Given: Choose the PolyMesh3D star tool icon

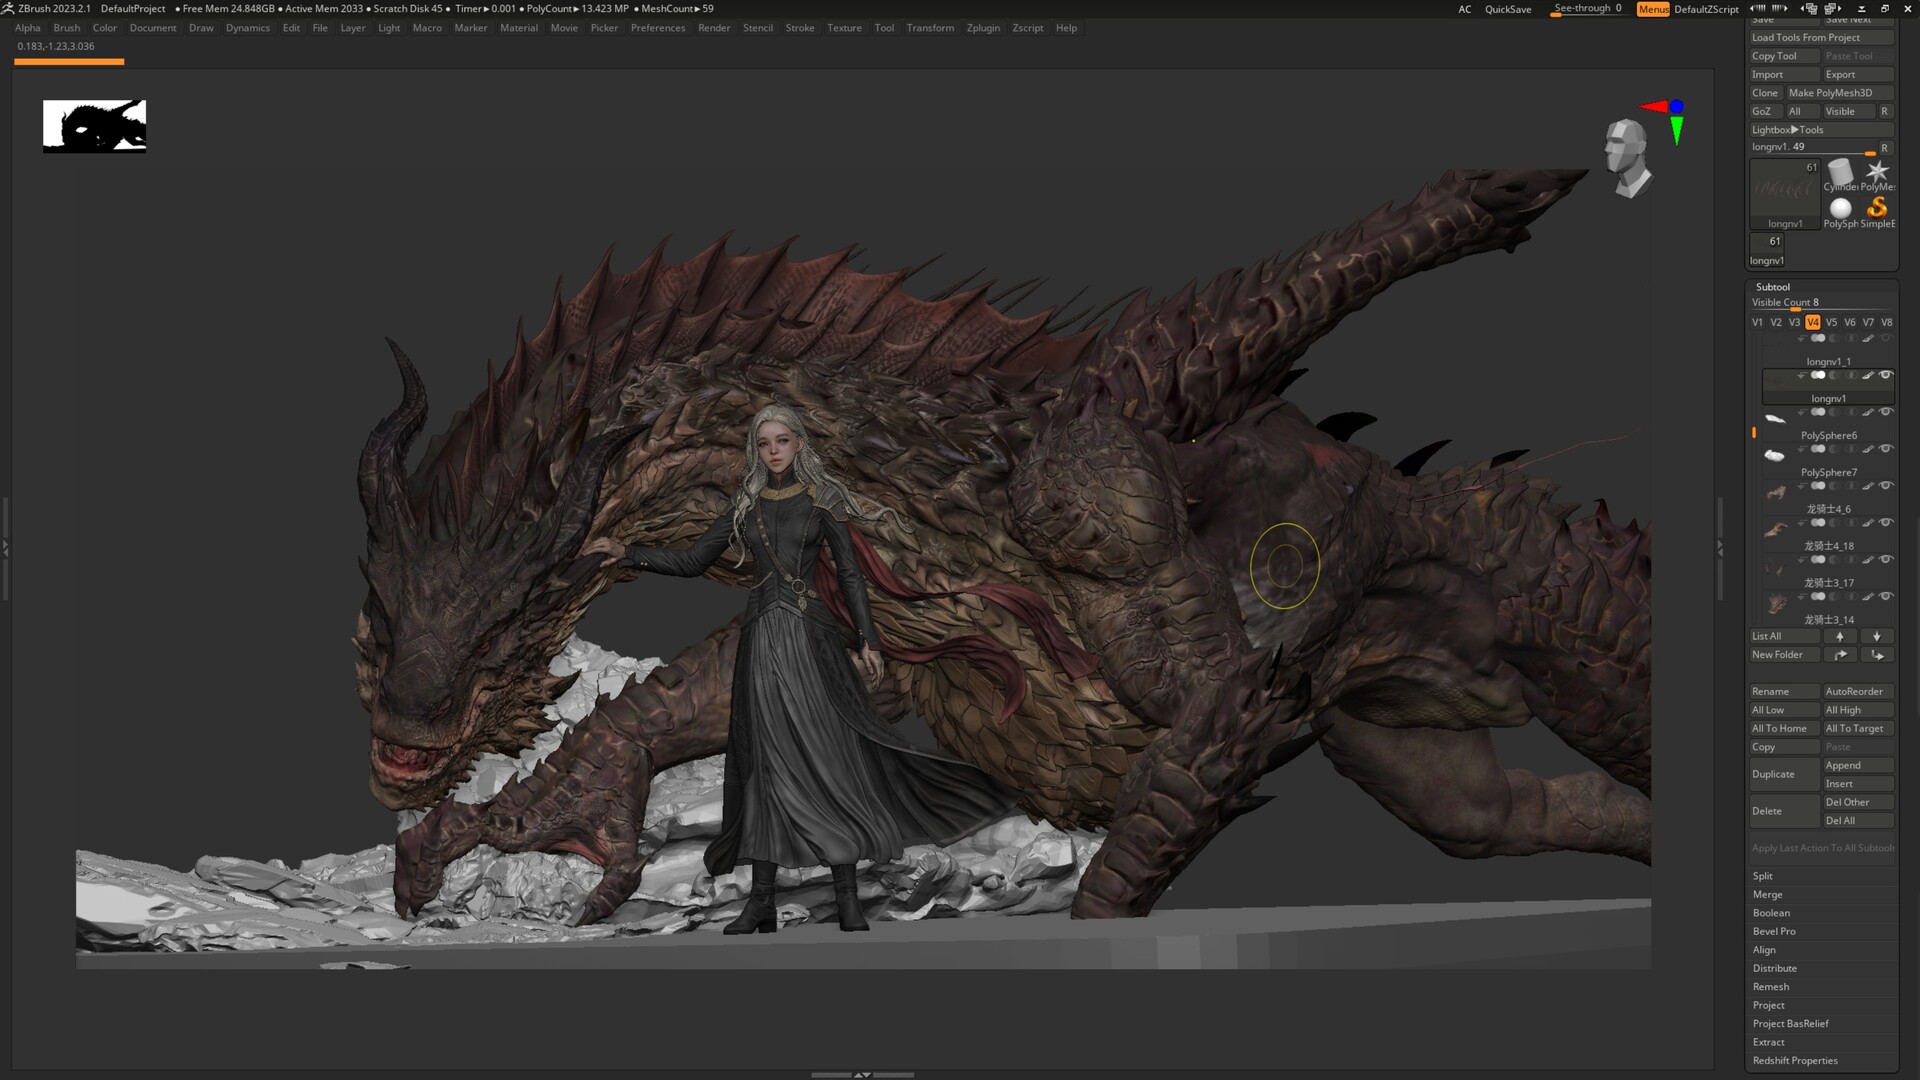Looking at the screenshot, I should click(1878, 170).
